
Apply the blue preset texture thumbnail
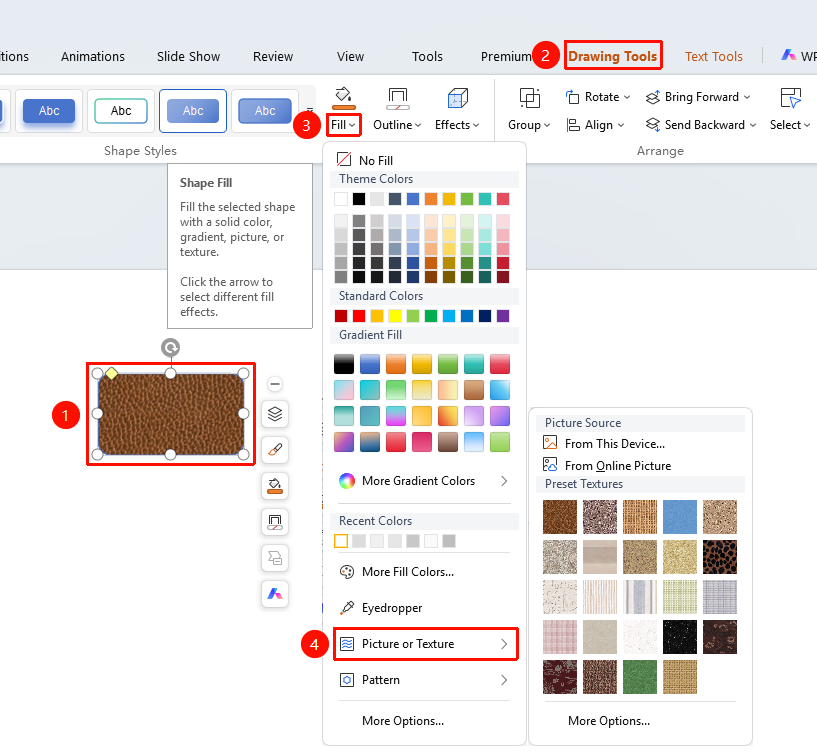680,517
